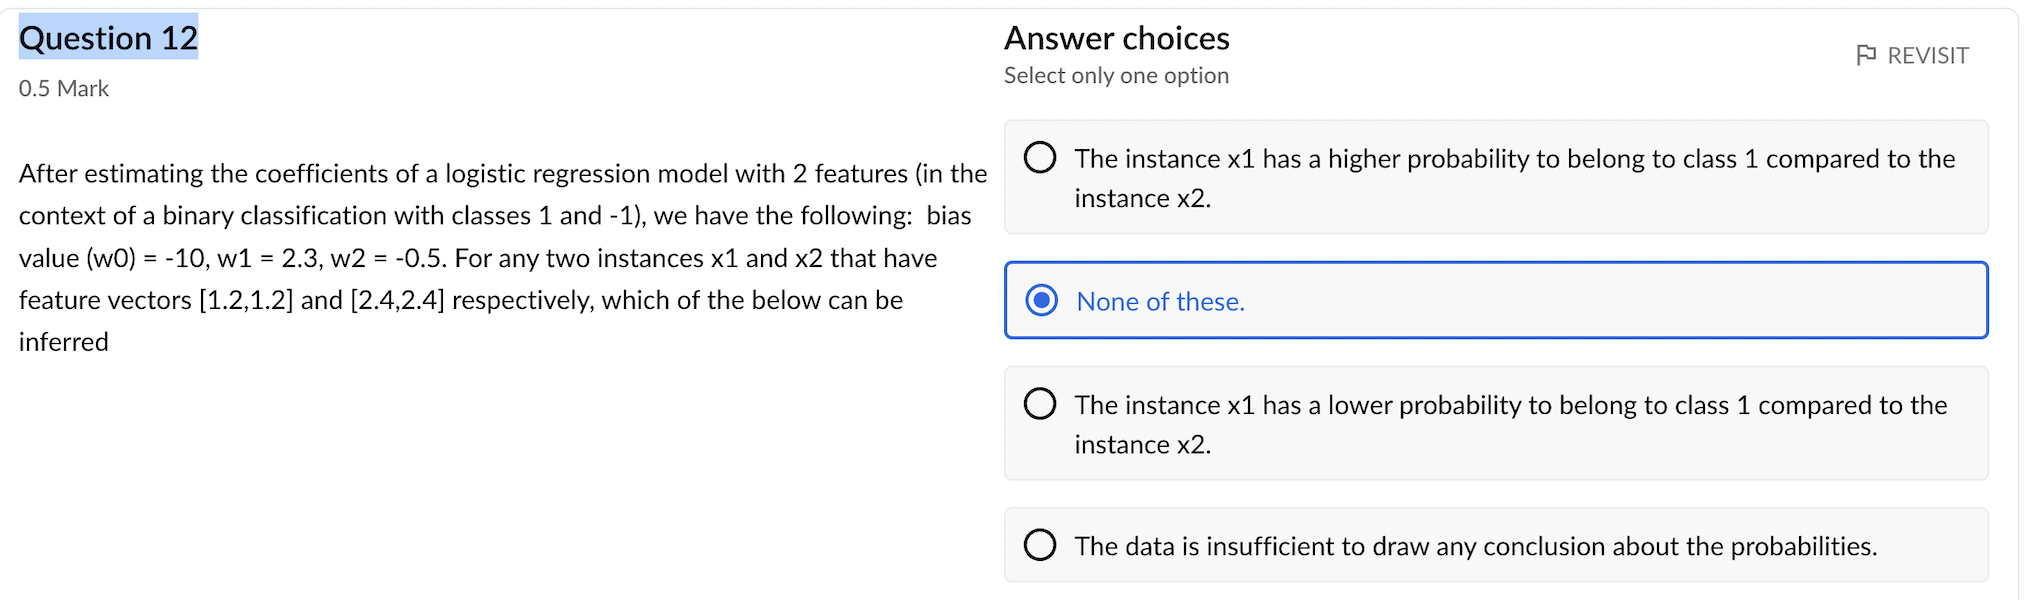Select radio for 'x1 has a higher probability' option
Viewport: 2024px width, 600px height.
1040,156
